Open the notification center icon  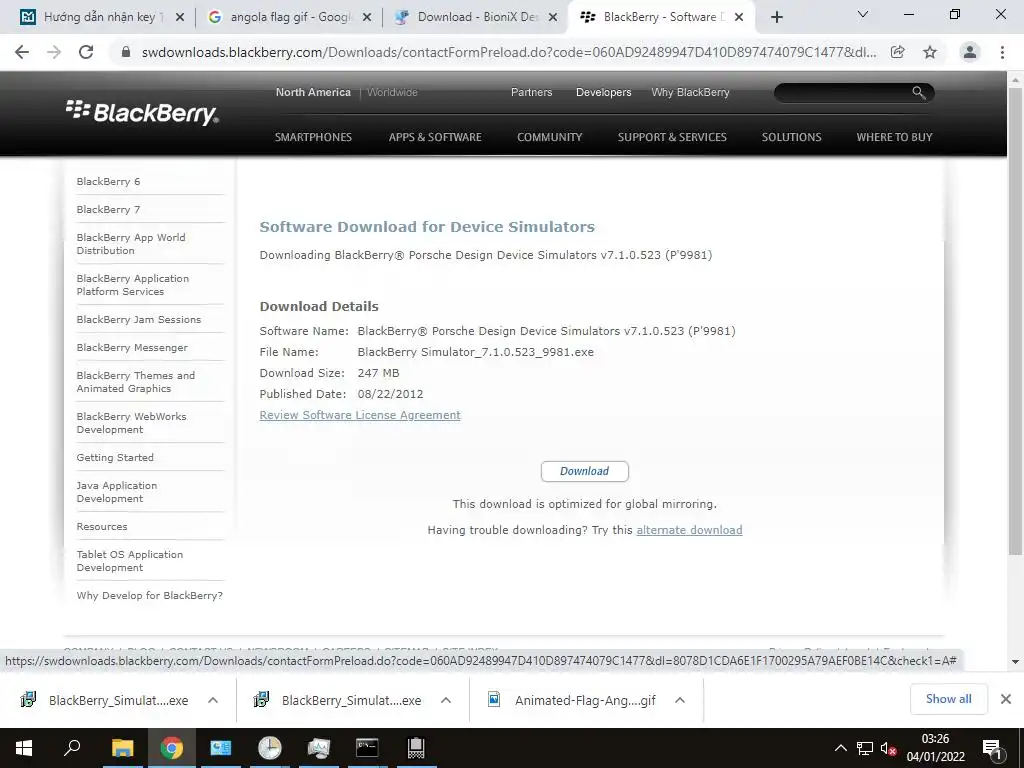(992, 748)
